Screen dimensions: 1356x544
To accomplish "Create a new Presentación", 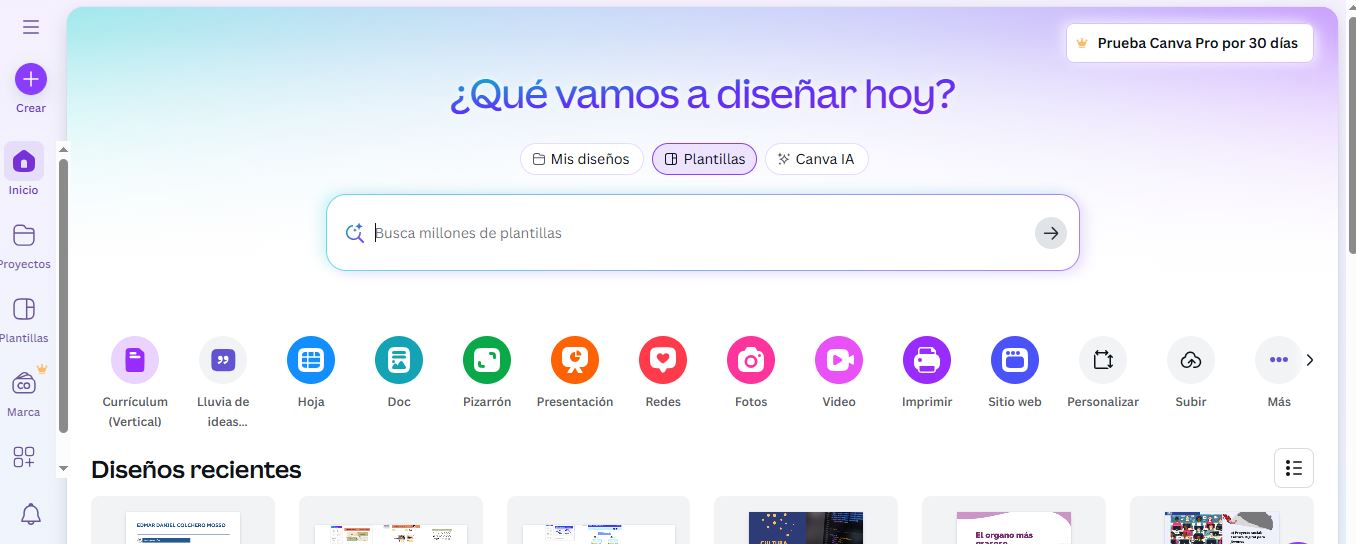I will pos(575,360).
